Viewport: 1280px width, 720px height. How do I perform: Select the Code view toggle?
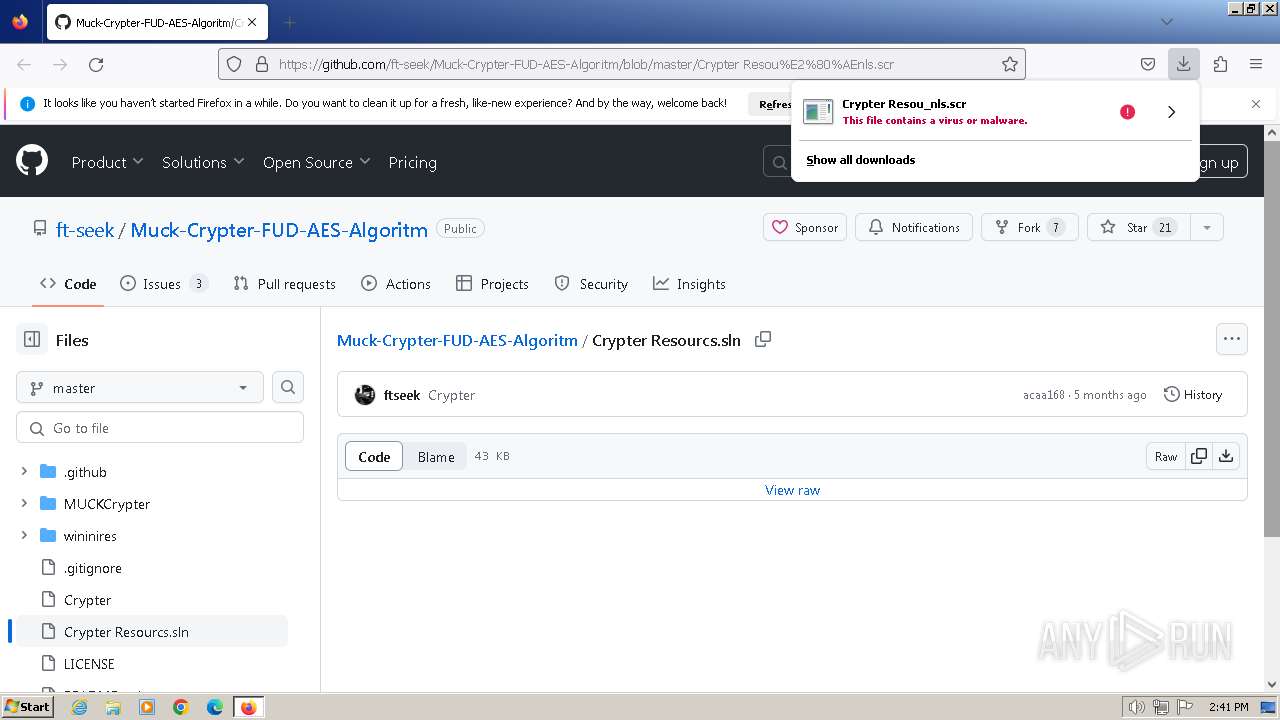374,456
